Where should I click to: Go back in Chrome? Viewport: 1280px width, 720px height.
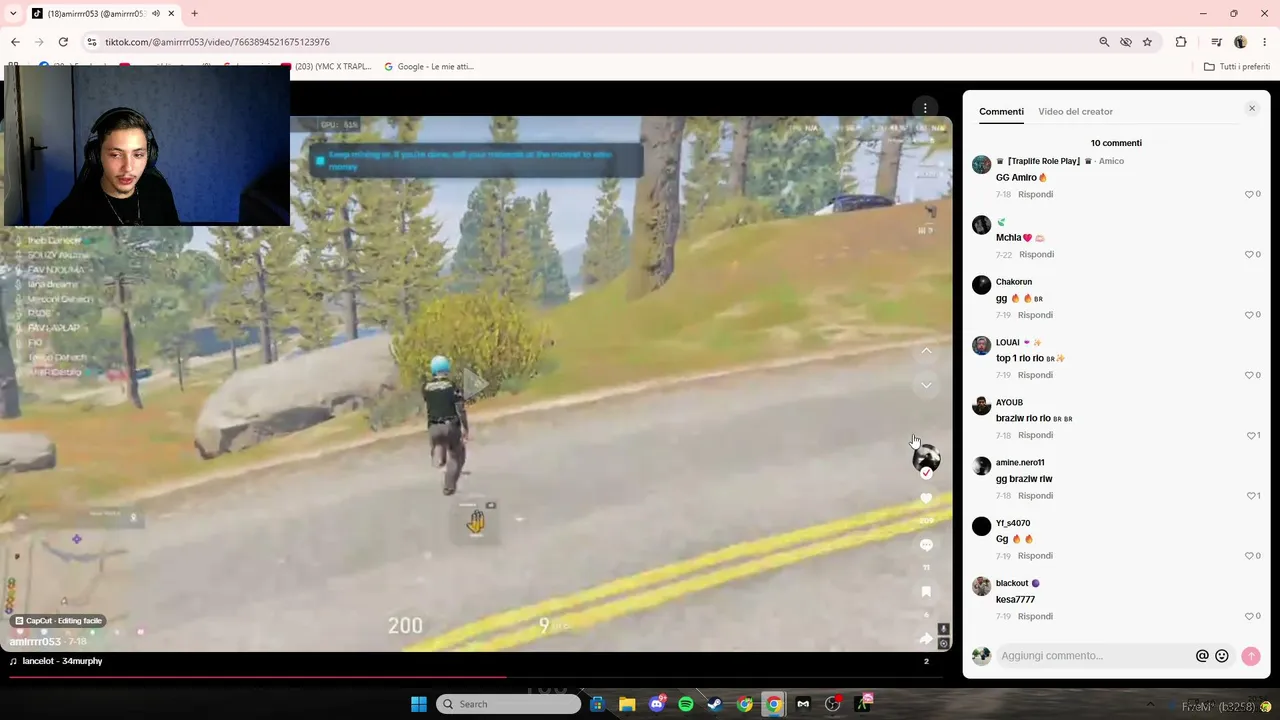pos(15,42)
